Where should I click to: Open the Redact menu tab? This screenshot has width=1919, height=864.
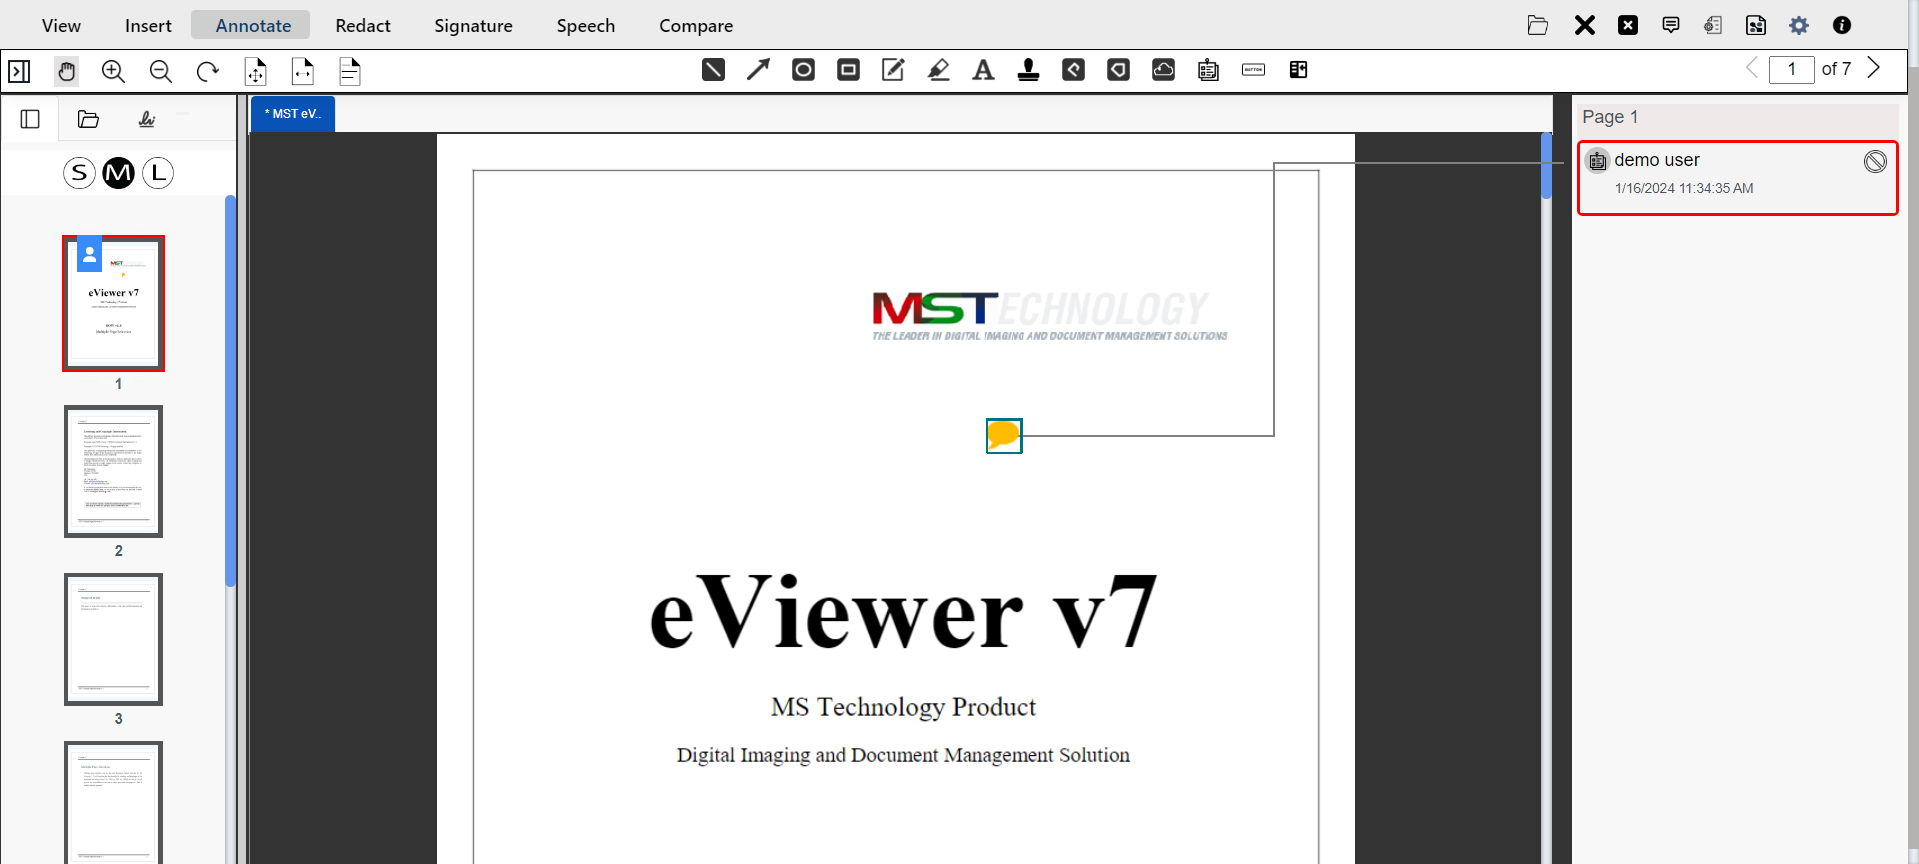(363, 25)
